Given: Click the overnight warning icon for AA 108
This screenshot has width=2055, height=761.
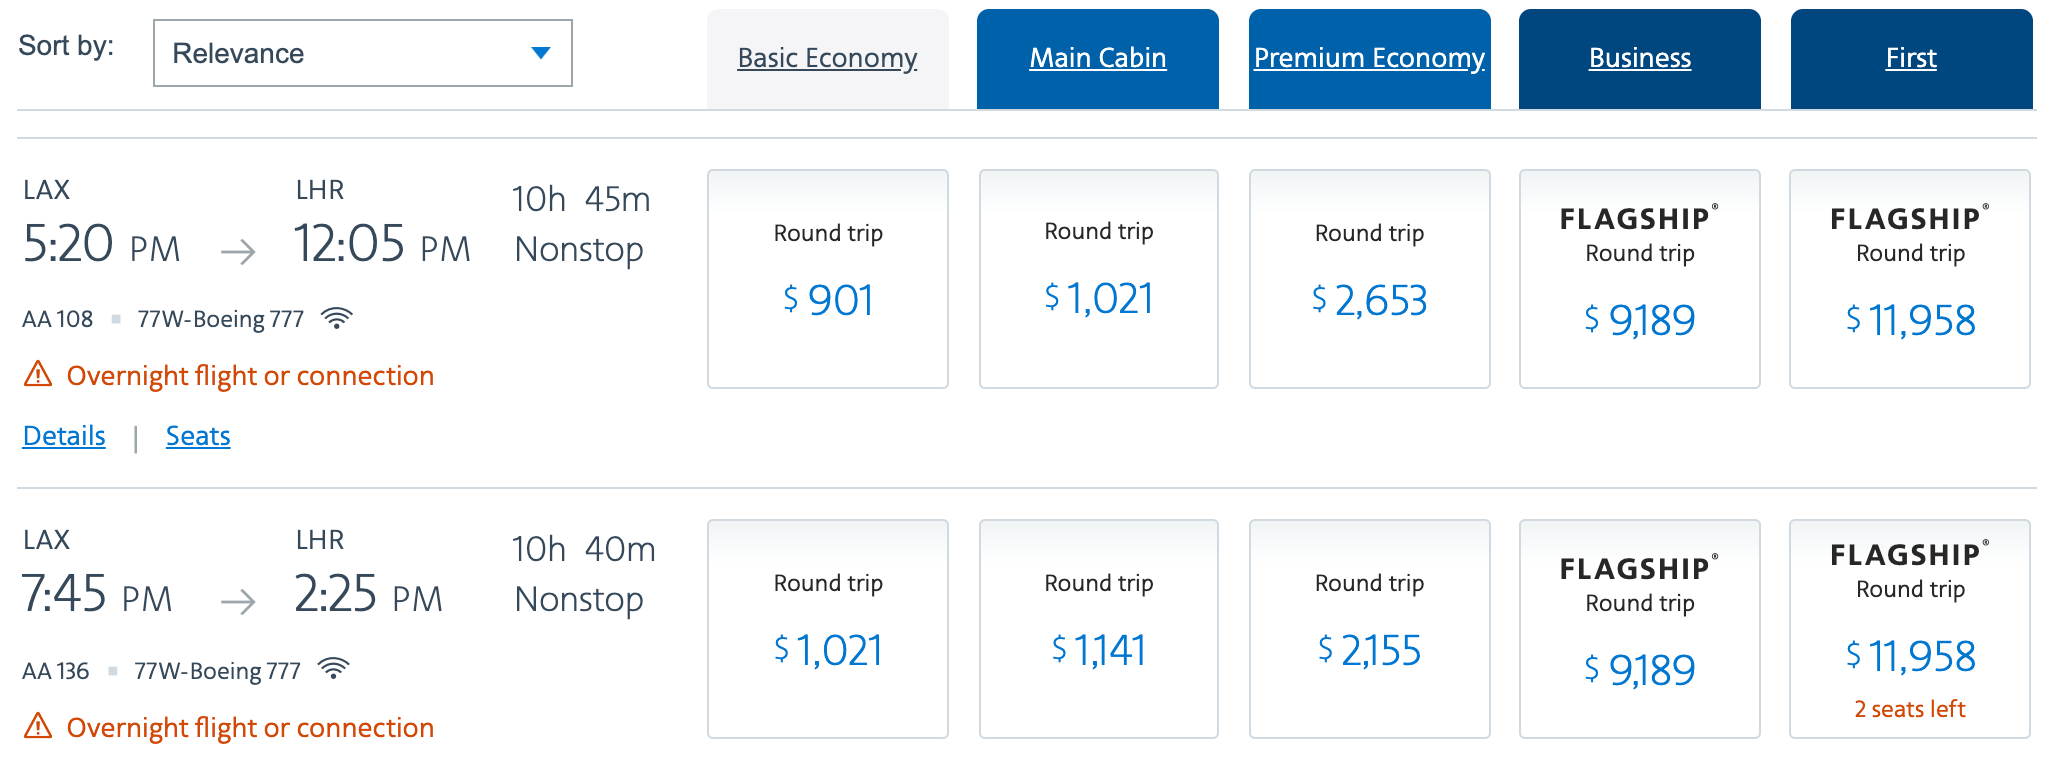Looking at the screenshot, I should (x=38, y=375).
